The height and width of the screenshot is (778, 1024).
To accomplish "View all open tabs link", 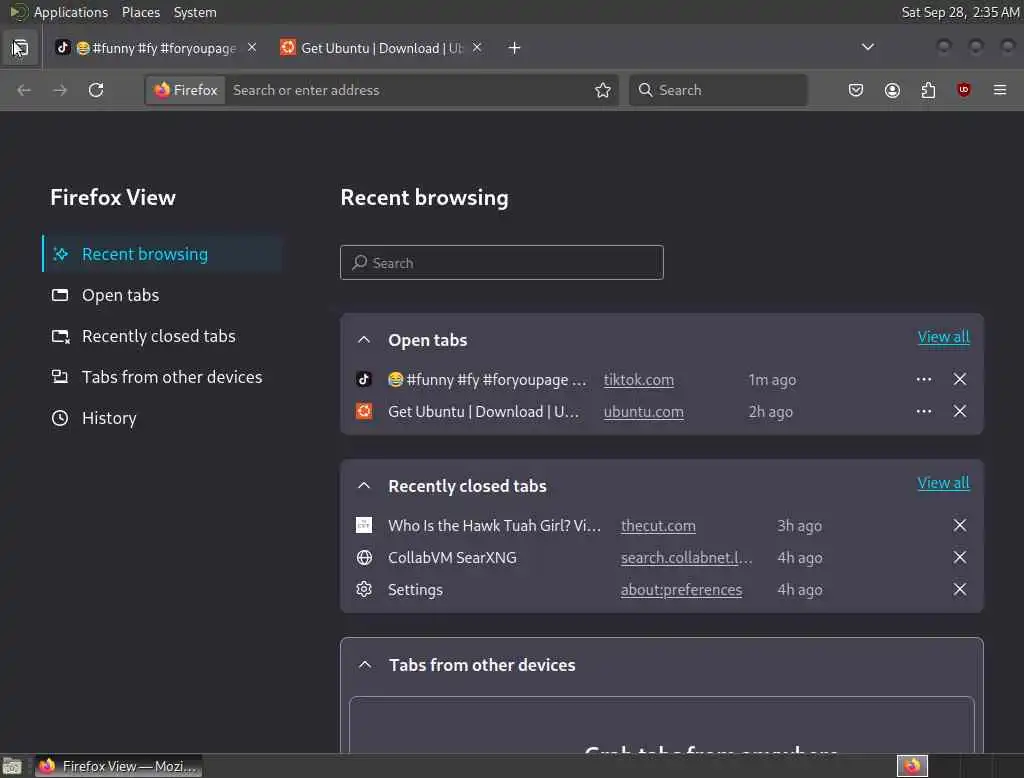I will [943, 337].
